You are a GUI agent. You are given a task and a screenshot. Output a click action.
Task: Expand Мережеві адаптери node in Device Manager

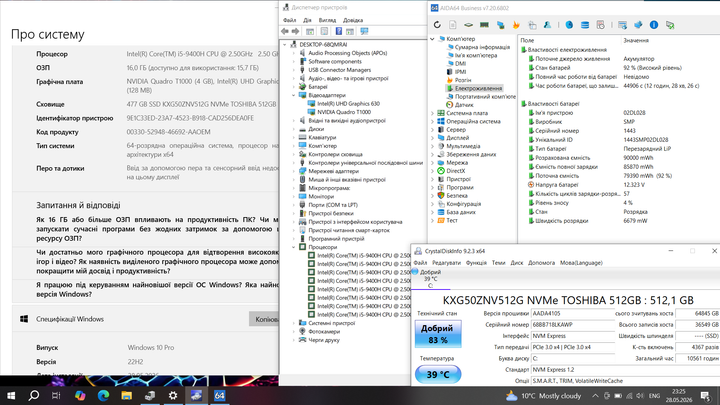pyautogui.click(x=294, y=171)
